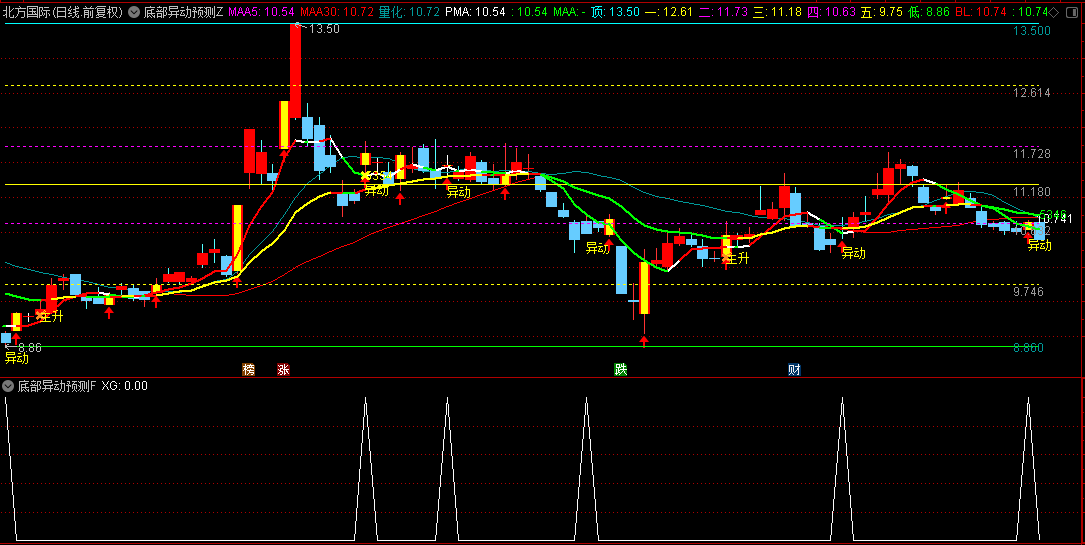The image size is (1085, 545).
Task: Click the 四: 10.63 level readout
Action: [830, 12]
